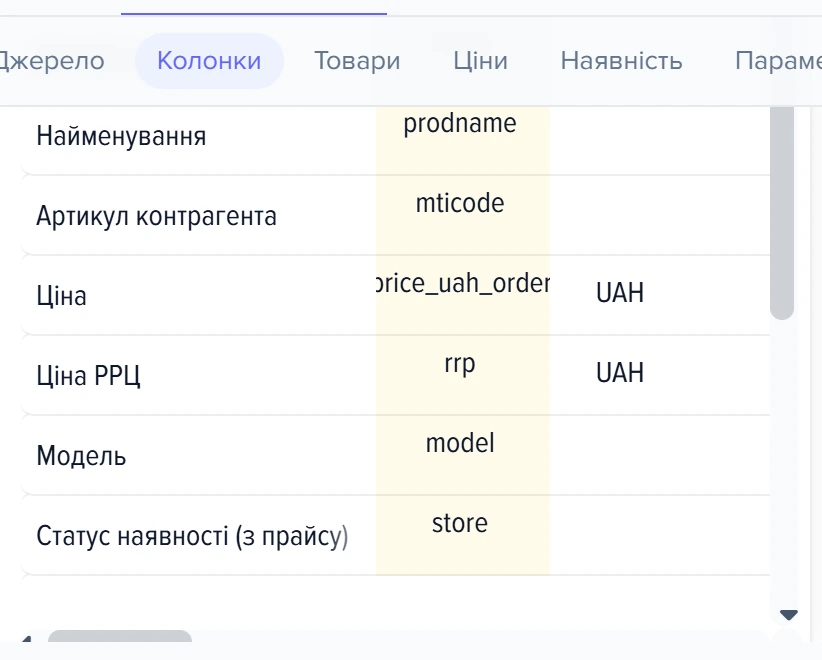822x660 pixels.
Task: Click the horizontal scrollbar thumb
Action: tap(120, 636)
